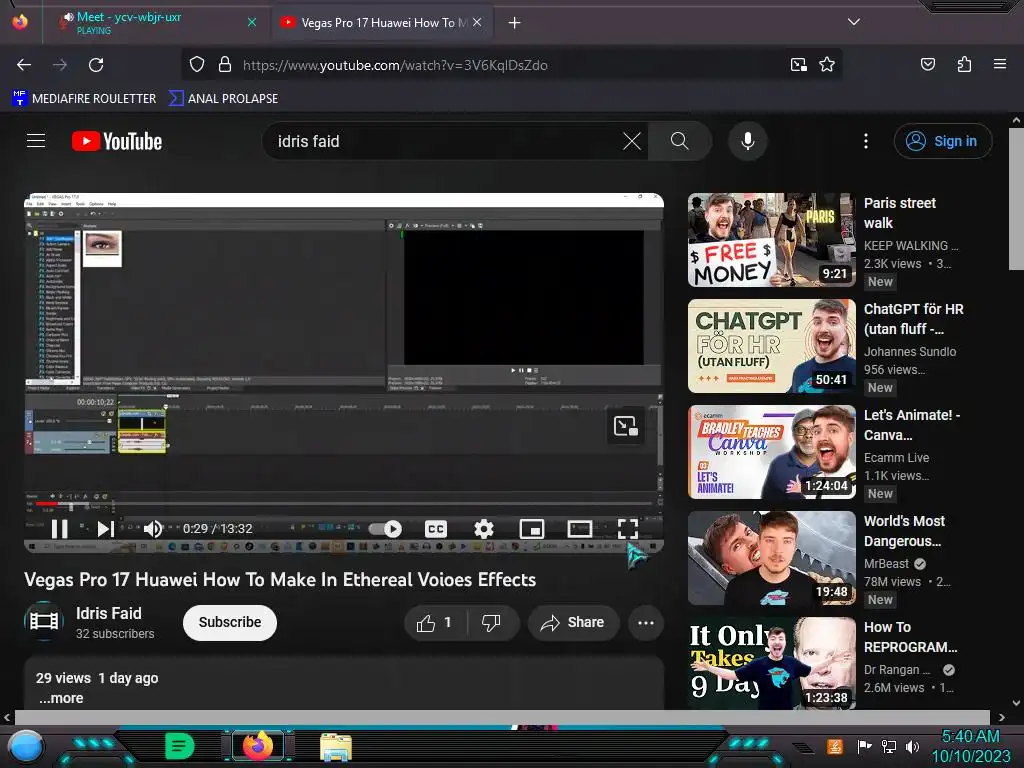The image size is (1024, 768).
Task: Run search with magnifier button
Action: 680,141
